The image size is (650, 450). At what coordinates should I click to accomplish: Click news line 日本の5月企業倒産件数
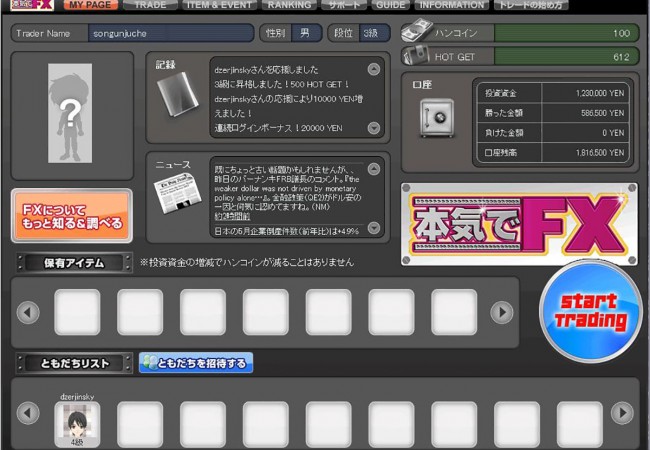(286, 231)
